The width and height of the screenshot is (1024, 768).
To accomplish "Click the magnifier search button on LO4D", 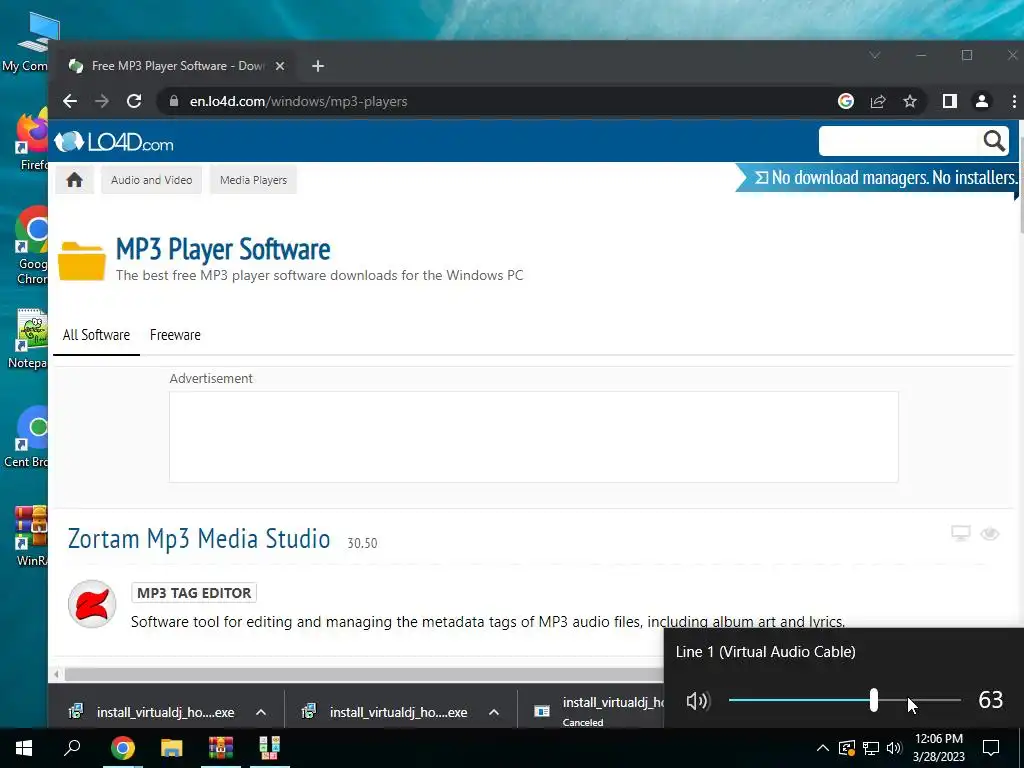I will 994,141.
